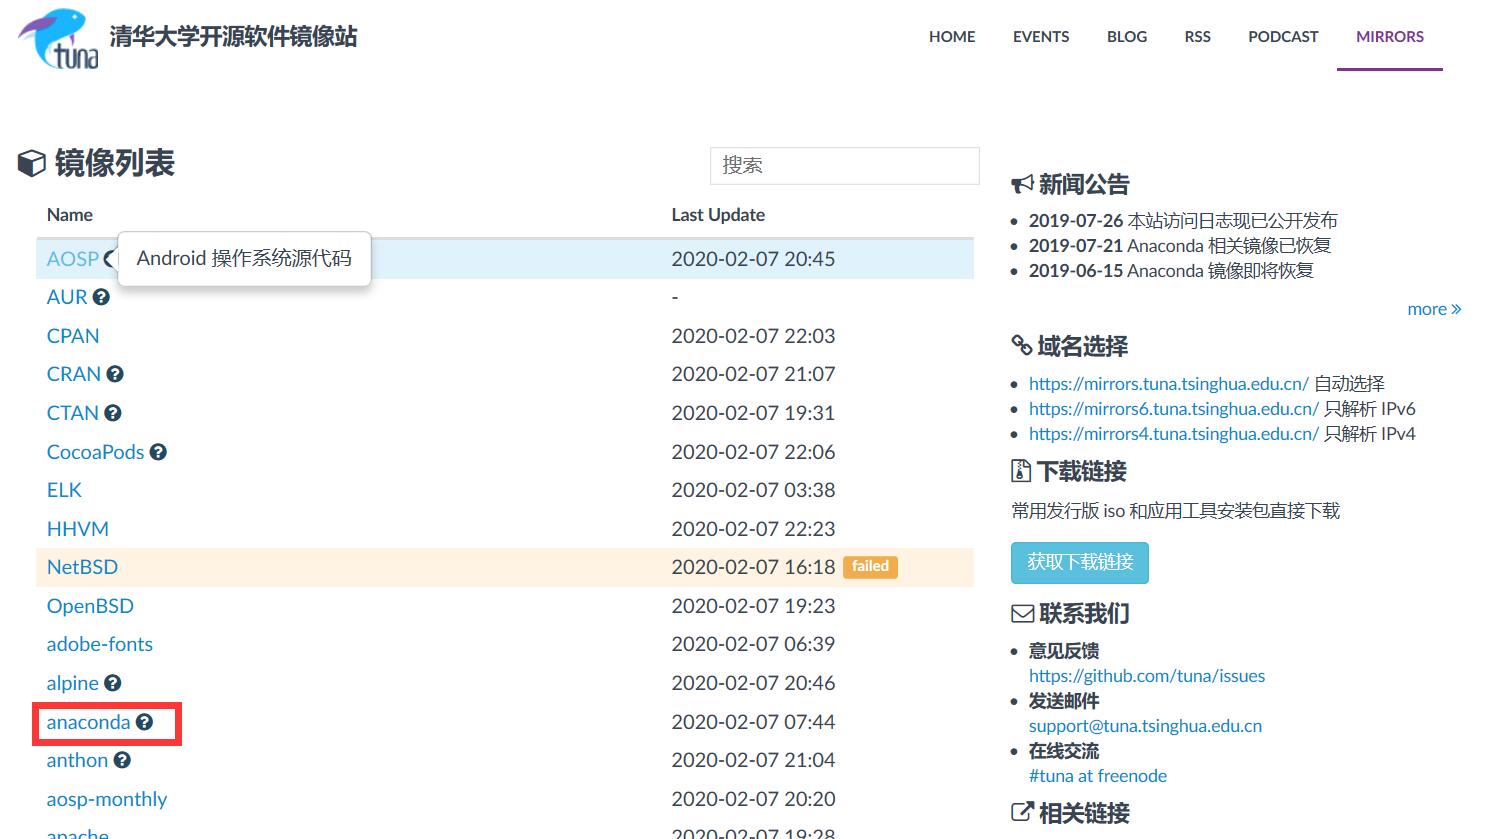1508x839 pixels.
Task: Click the Name column header
Action: coord(70,215)
